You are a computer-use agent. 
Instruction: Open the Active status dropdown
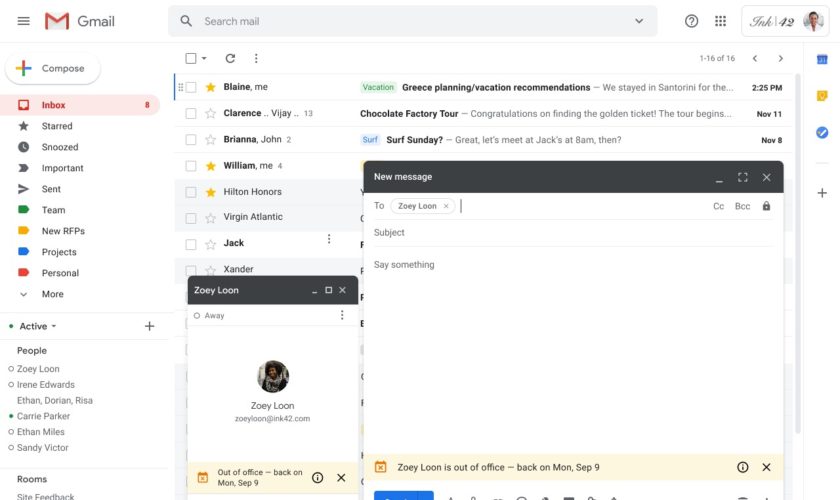click(x=38, y=326)
